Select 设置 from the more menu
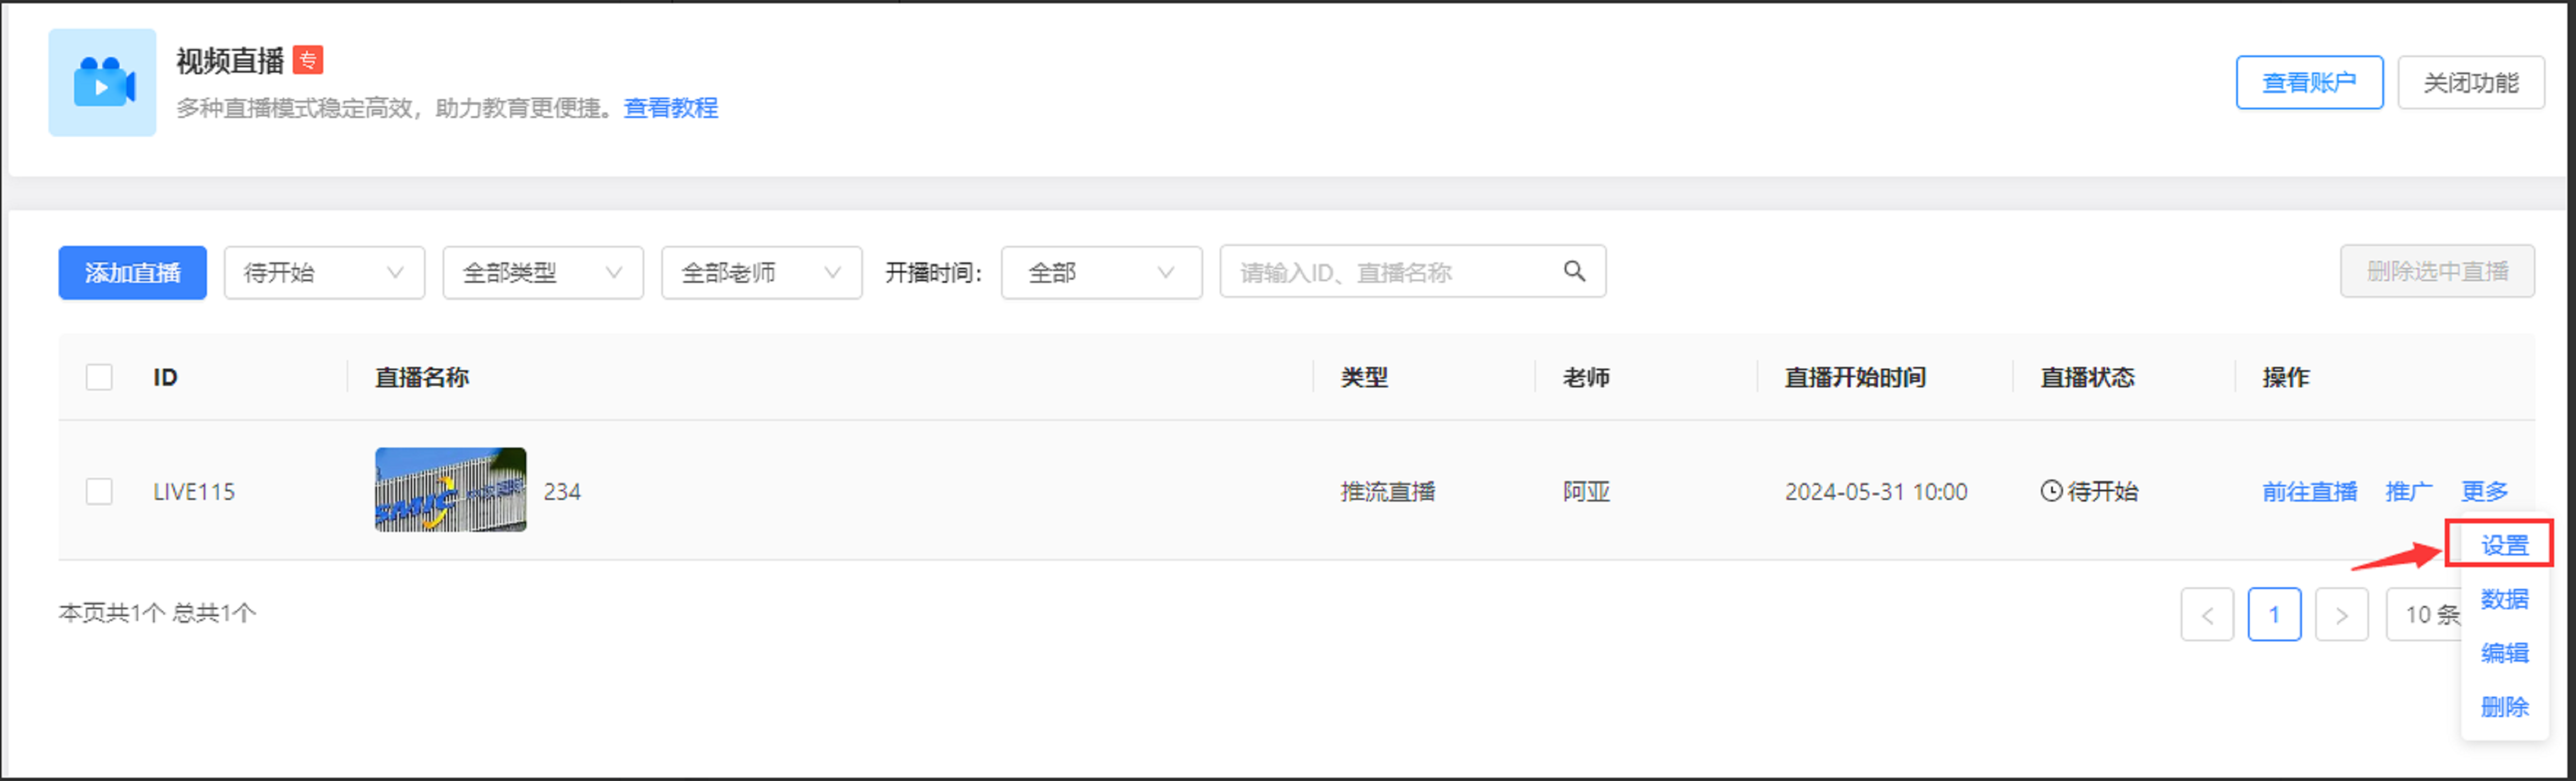2576x781 pixels. tap(2504, 545)
